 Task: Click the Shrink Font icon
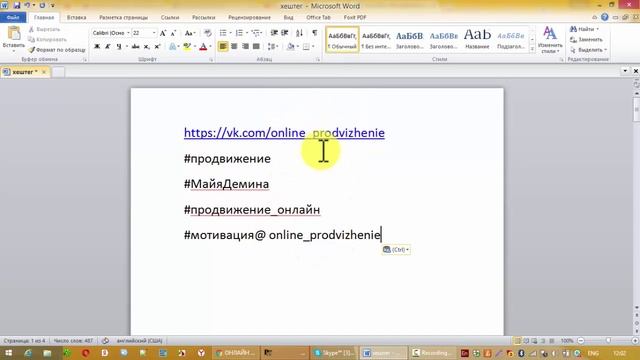[x=173, y=33]
